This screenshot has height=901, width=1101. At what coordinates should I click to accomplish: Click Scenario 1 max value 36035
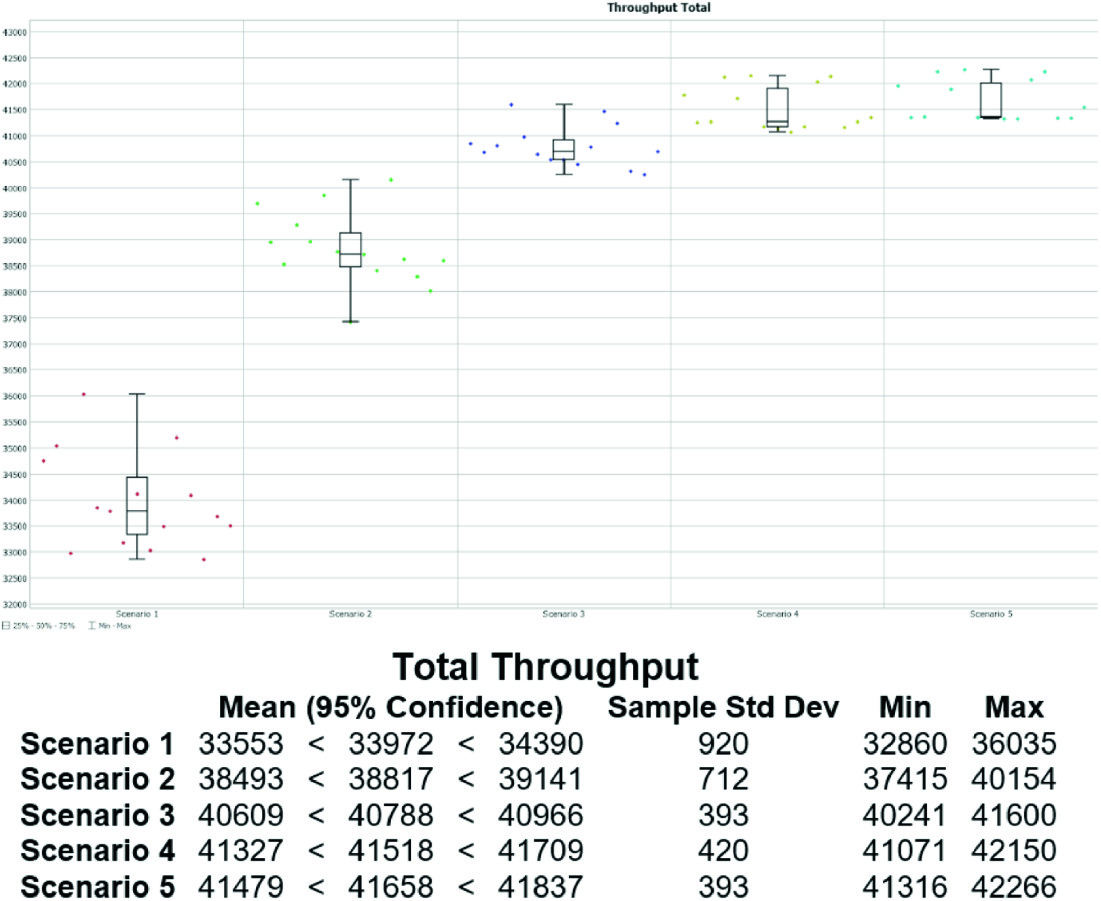coord(1014,744)
